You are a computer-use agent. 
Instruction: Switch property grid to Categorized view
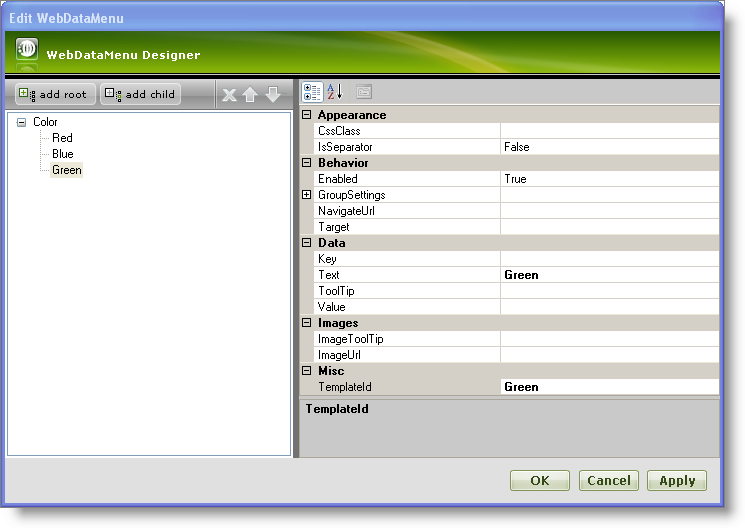pyautogui.click(x=312, y=92)
